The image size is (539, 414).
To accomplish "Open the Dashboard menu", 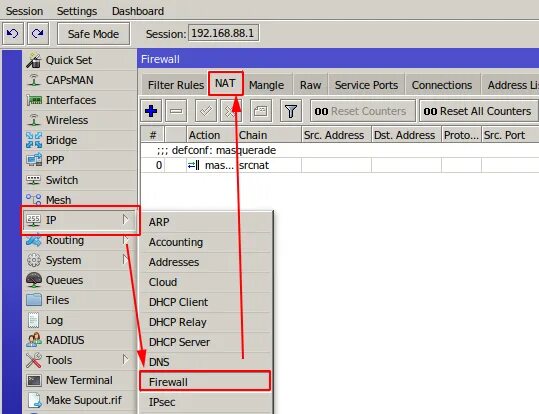I will click(x=138, y=11).
